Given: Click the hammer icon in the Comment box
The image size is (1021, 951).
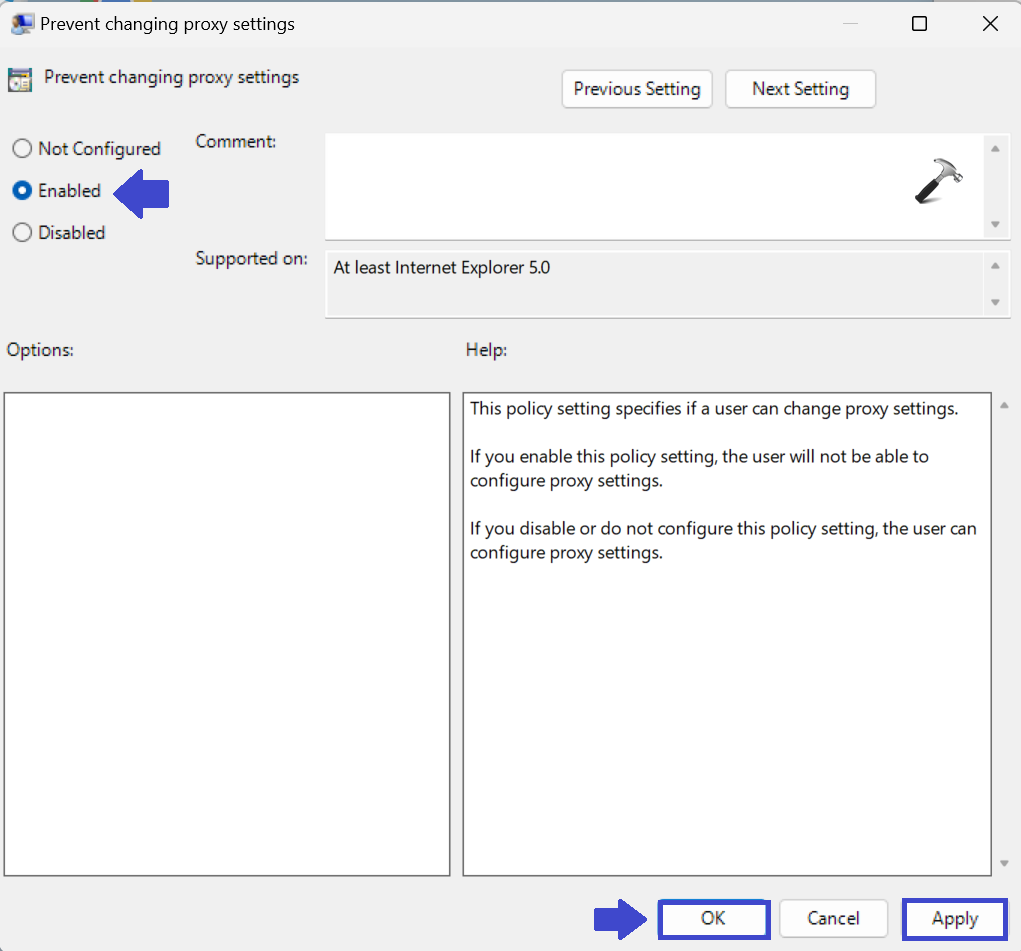Looking at the screenshot, I should 938,182.
